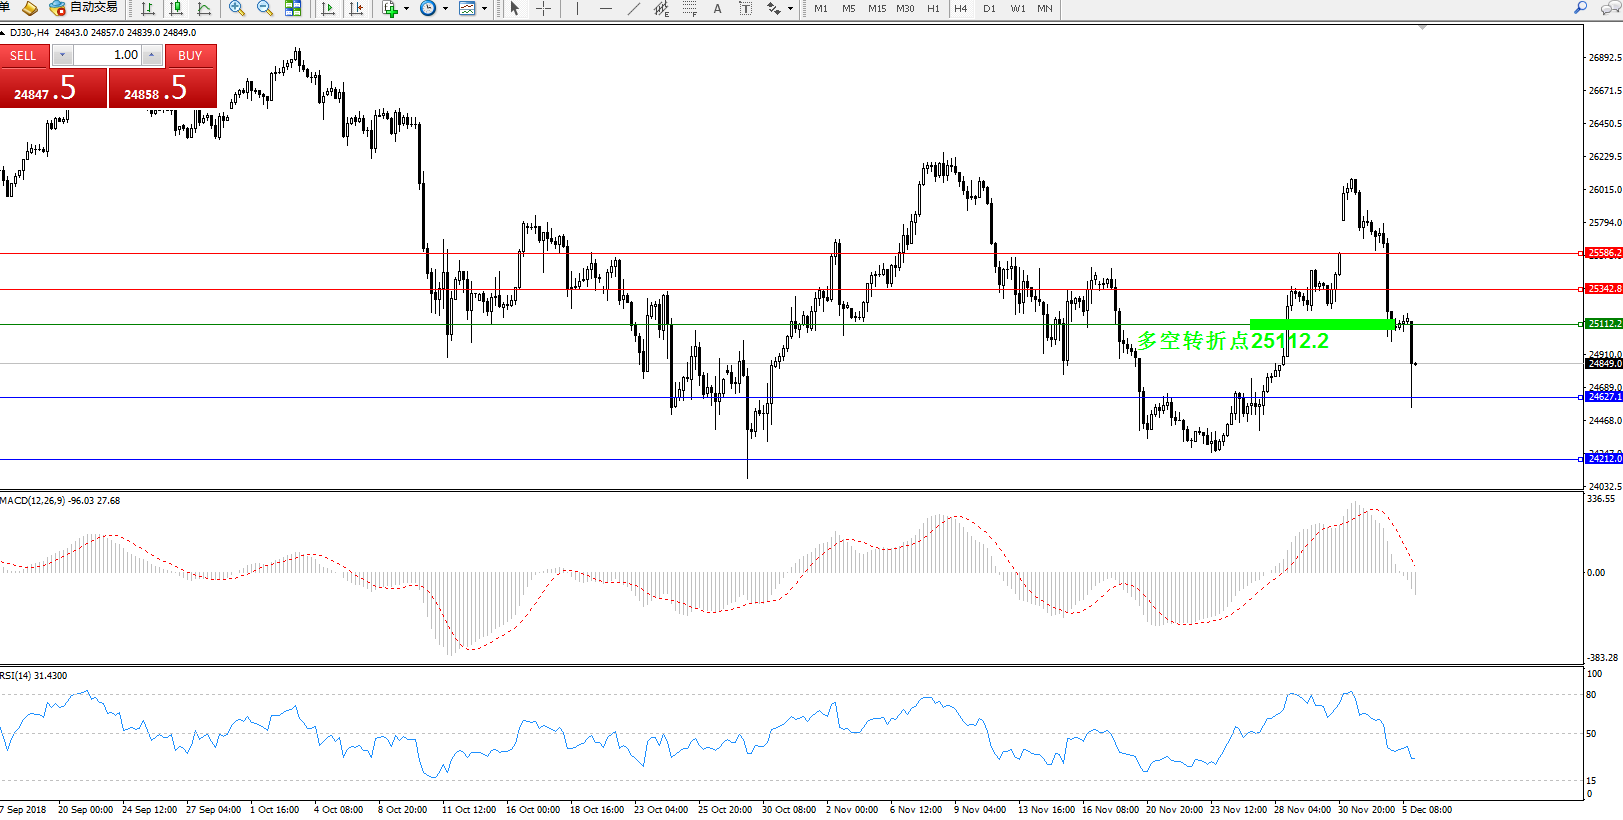This screenshot has height=820, width=1623.
Task: Switch to the M15 timeframe
Action: point(876,8)
